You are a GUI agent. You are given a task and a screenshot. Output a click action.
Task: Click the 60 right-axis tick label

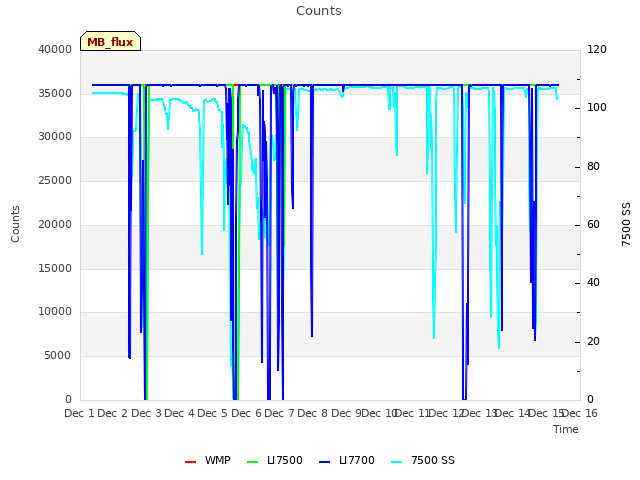pyautogui.click(x=593, y=224)
